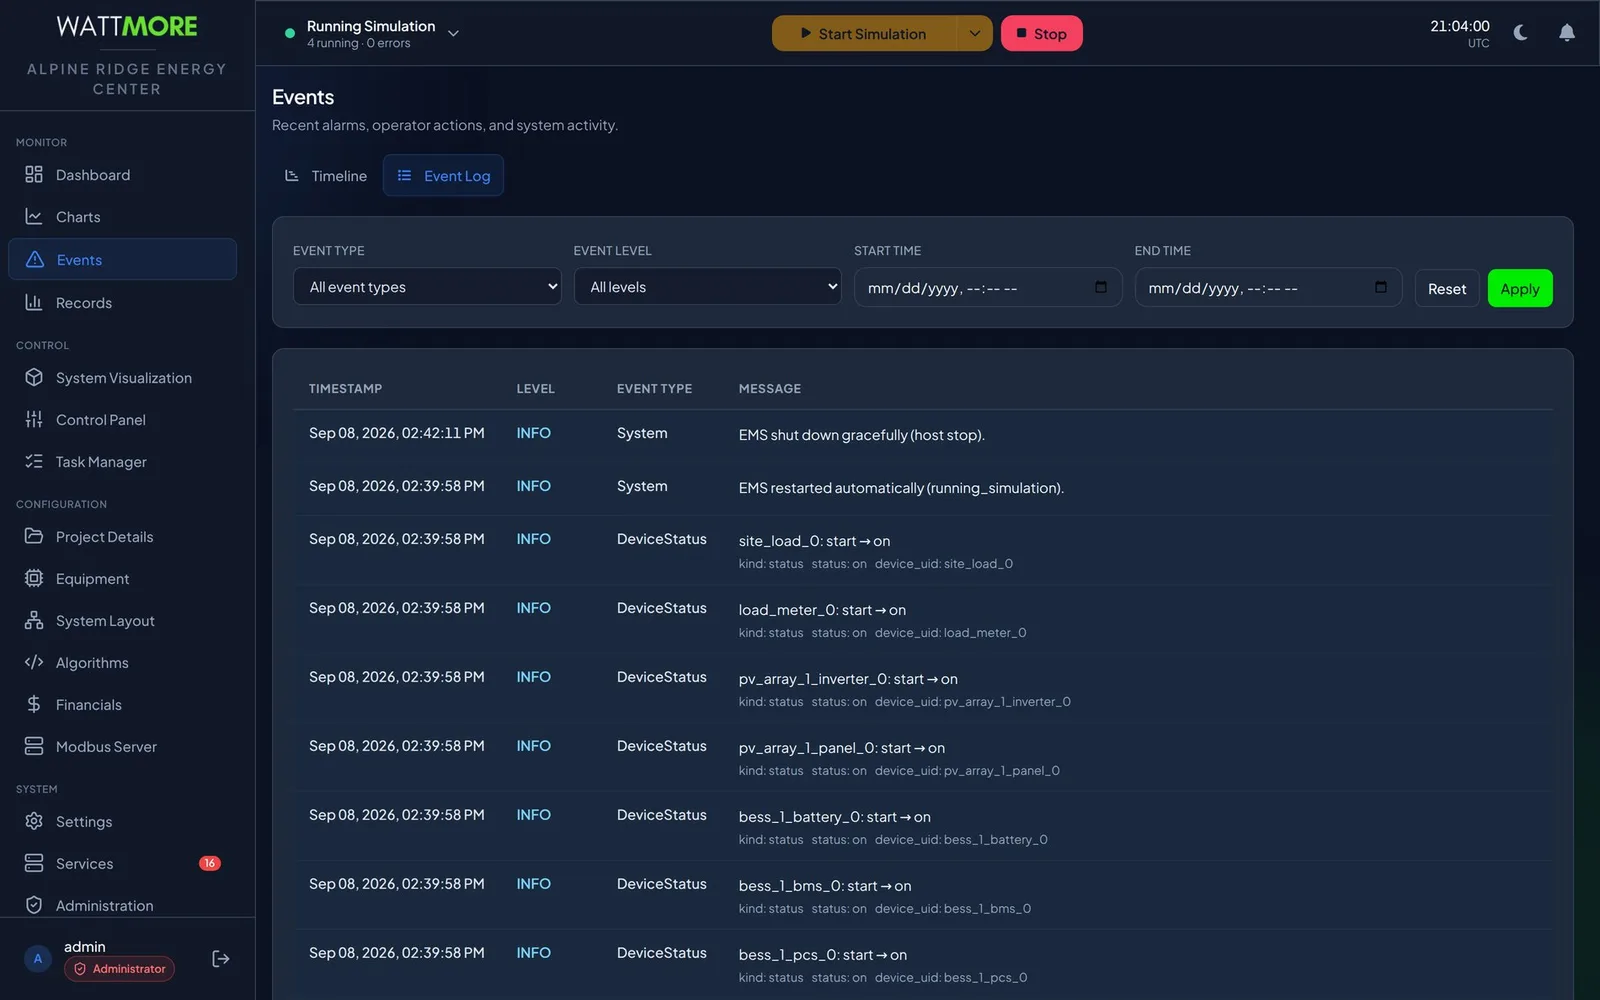Click the Start Time date input field
The height and width of the screenshot is (1000, 1600).
pos(988,287)
